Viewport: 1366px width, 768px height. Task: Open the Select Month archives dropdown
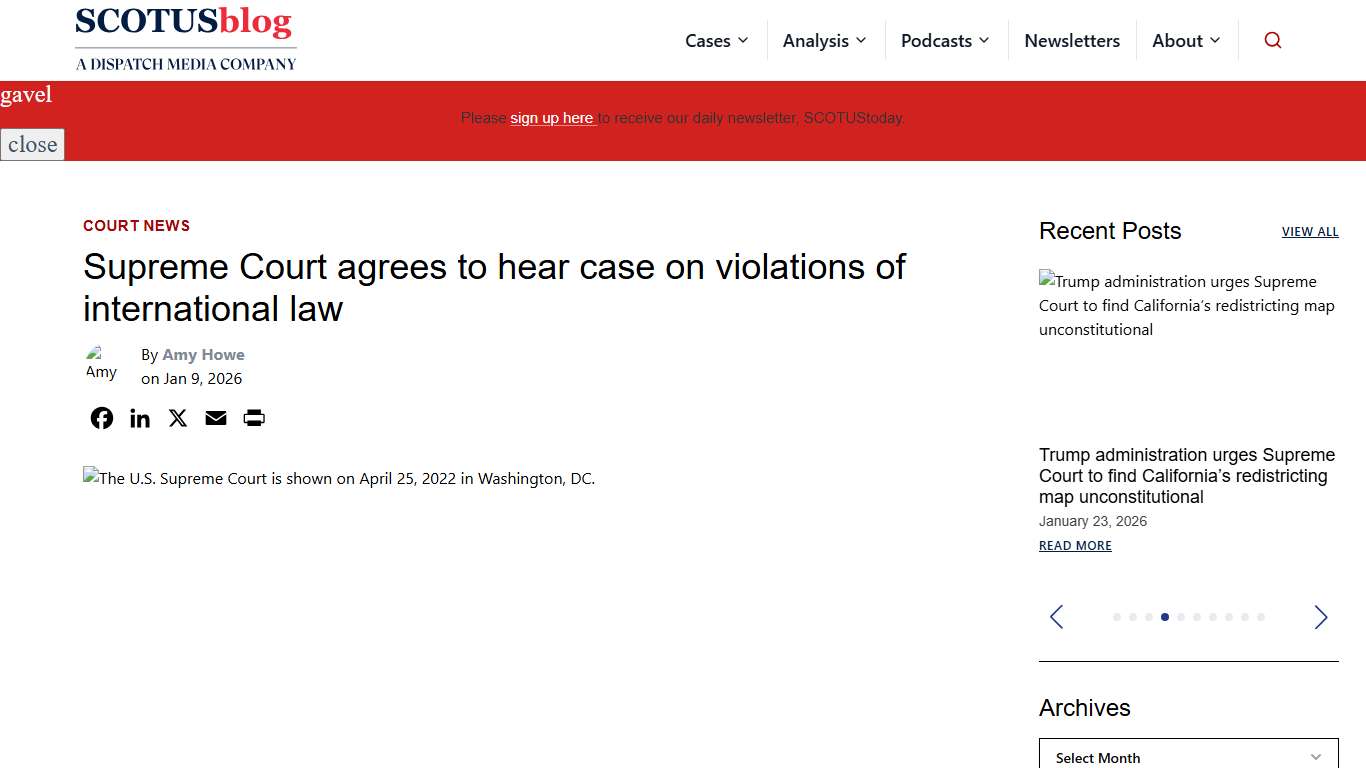click(1188, 756)
